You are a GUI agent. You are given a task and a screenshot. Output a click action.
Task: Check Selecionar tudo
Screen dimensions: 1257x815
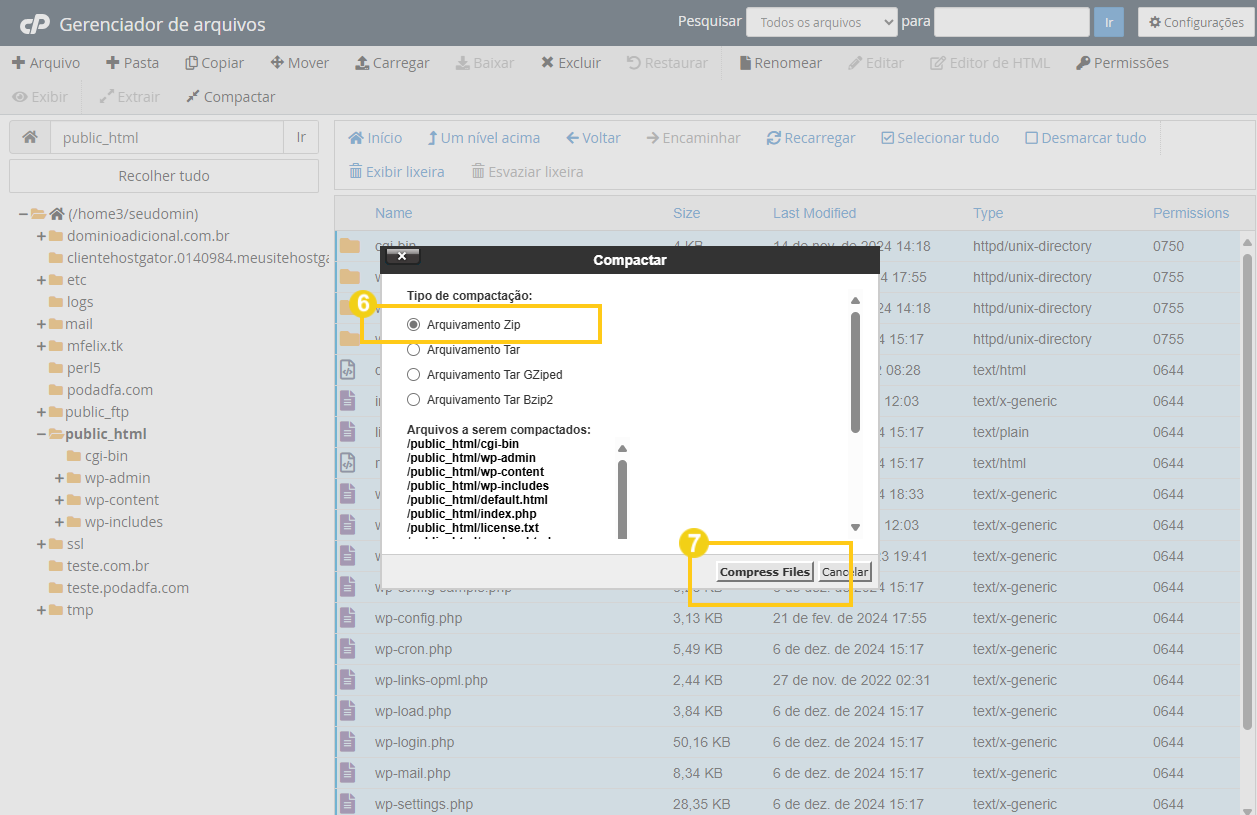pyautogui.click(x=940, y=138)
